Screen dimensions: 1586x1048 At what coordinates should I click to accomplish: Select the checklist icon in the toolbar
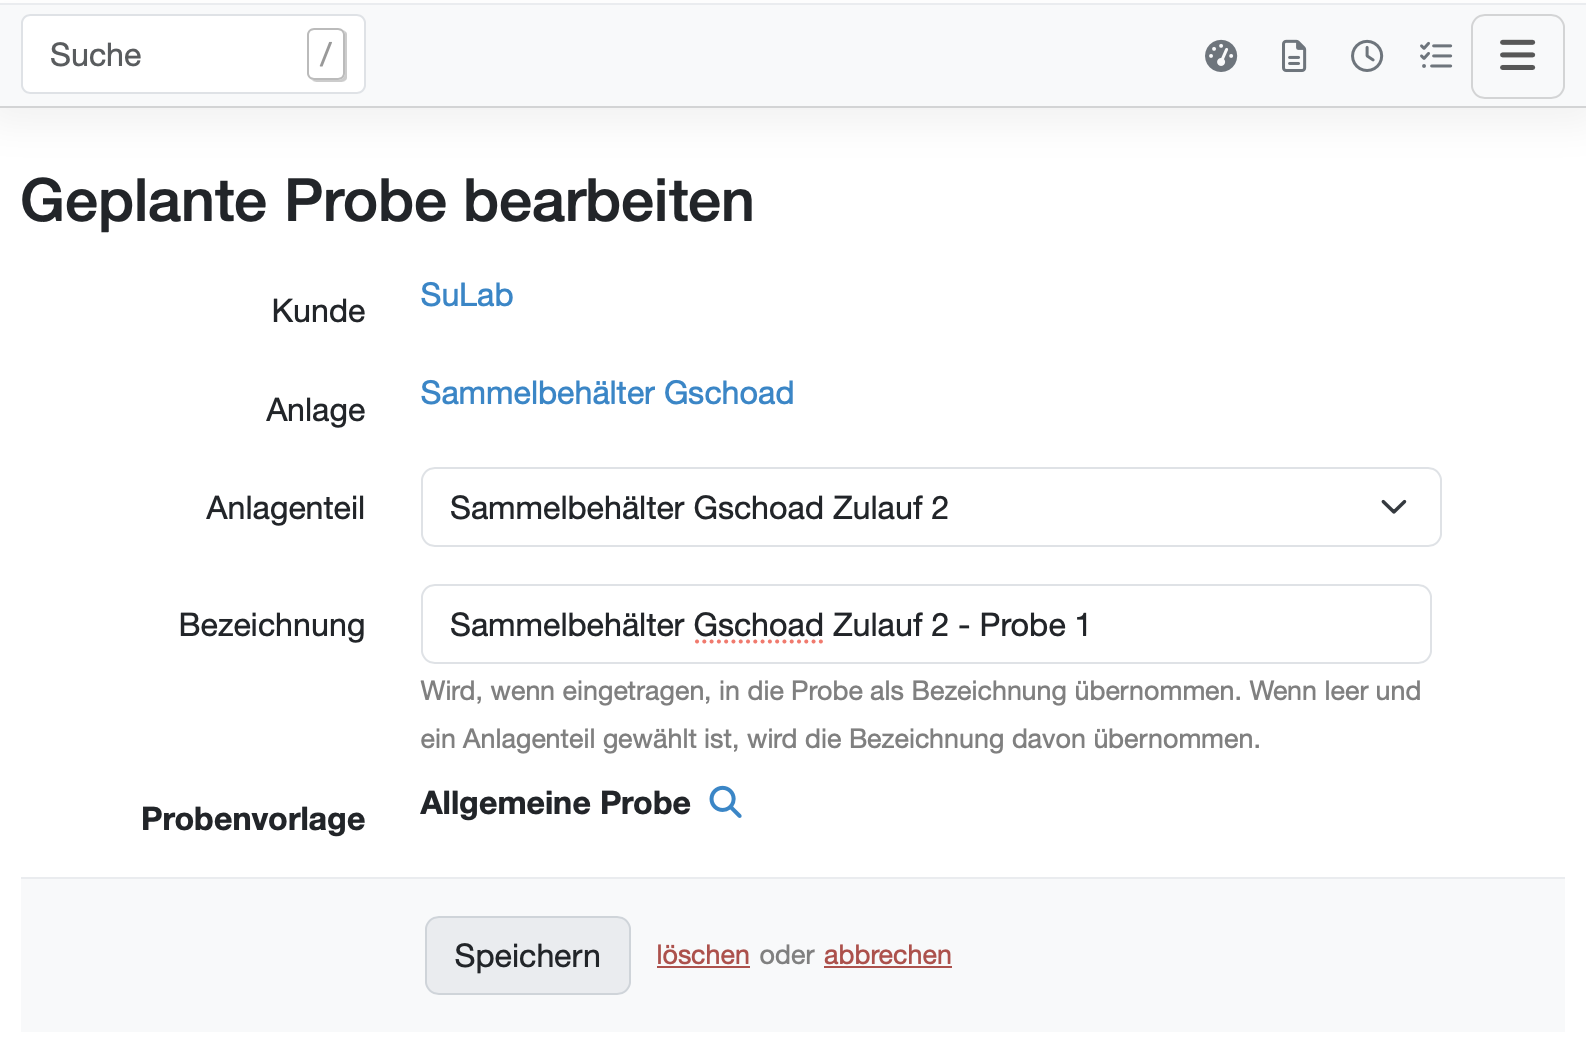click(x=1437, y=56)
